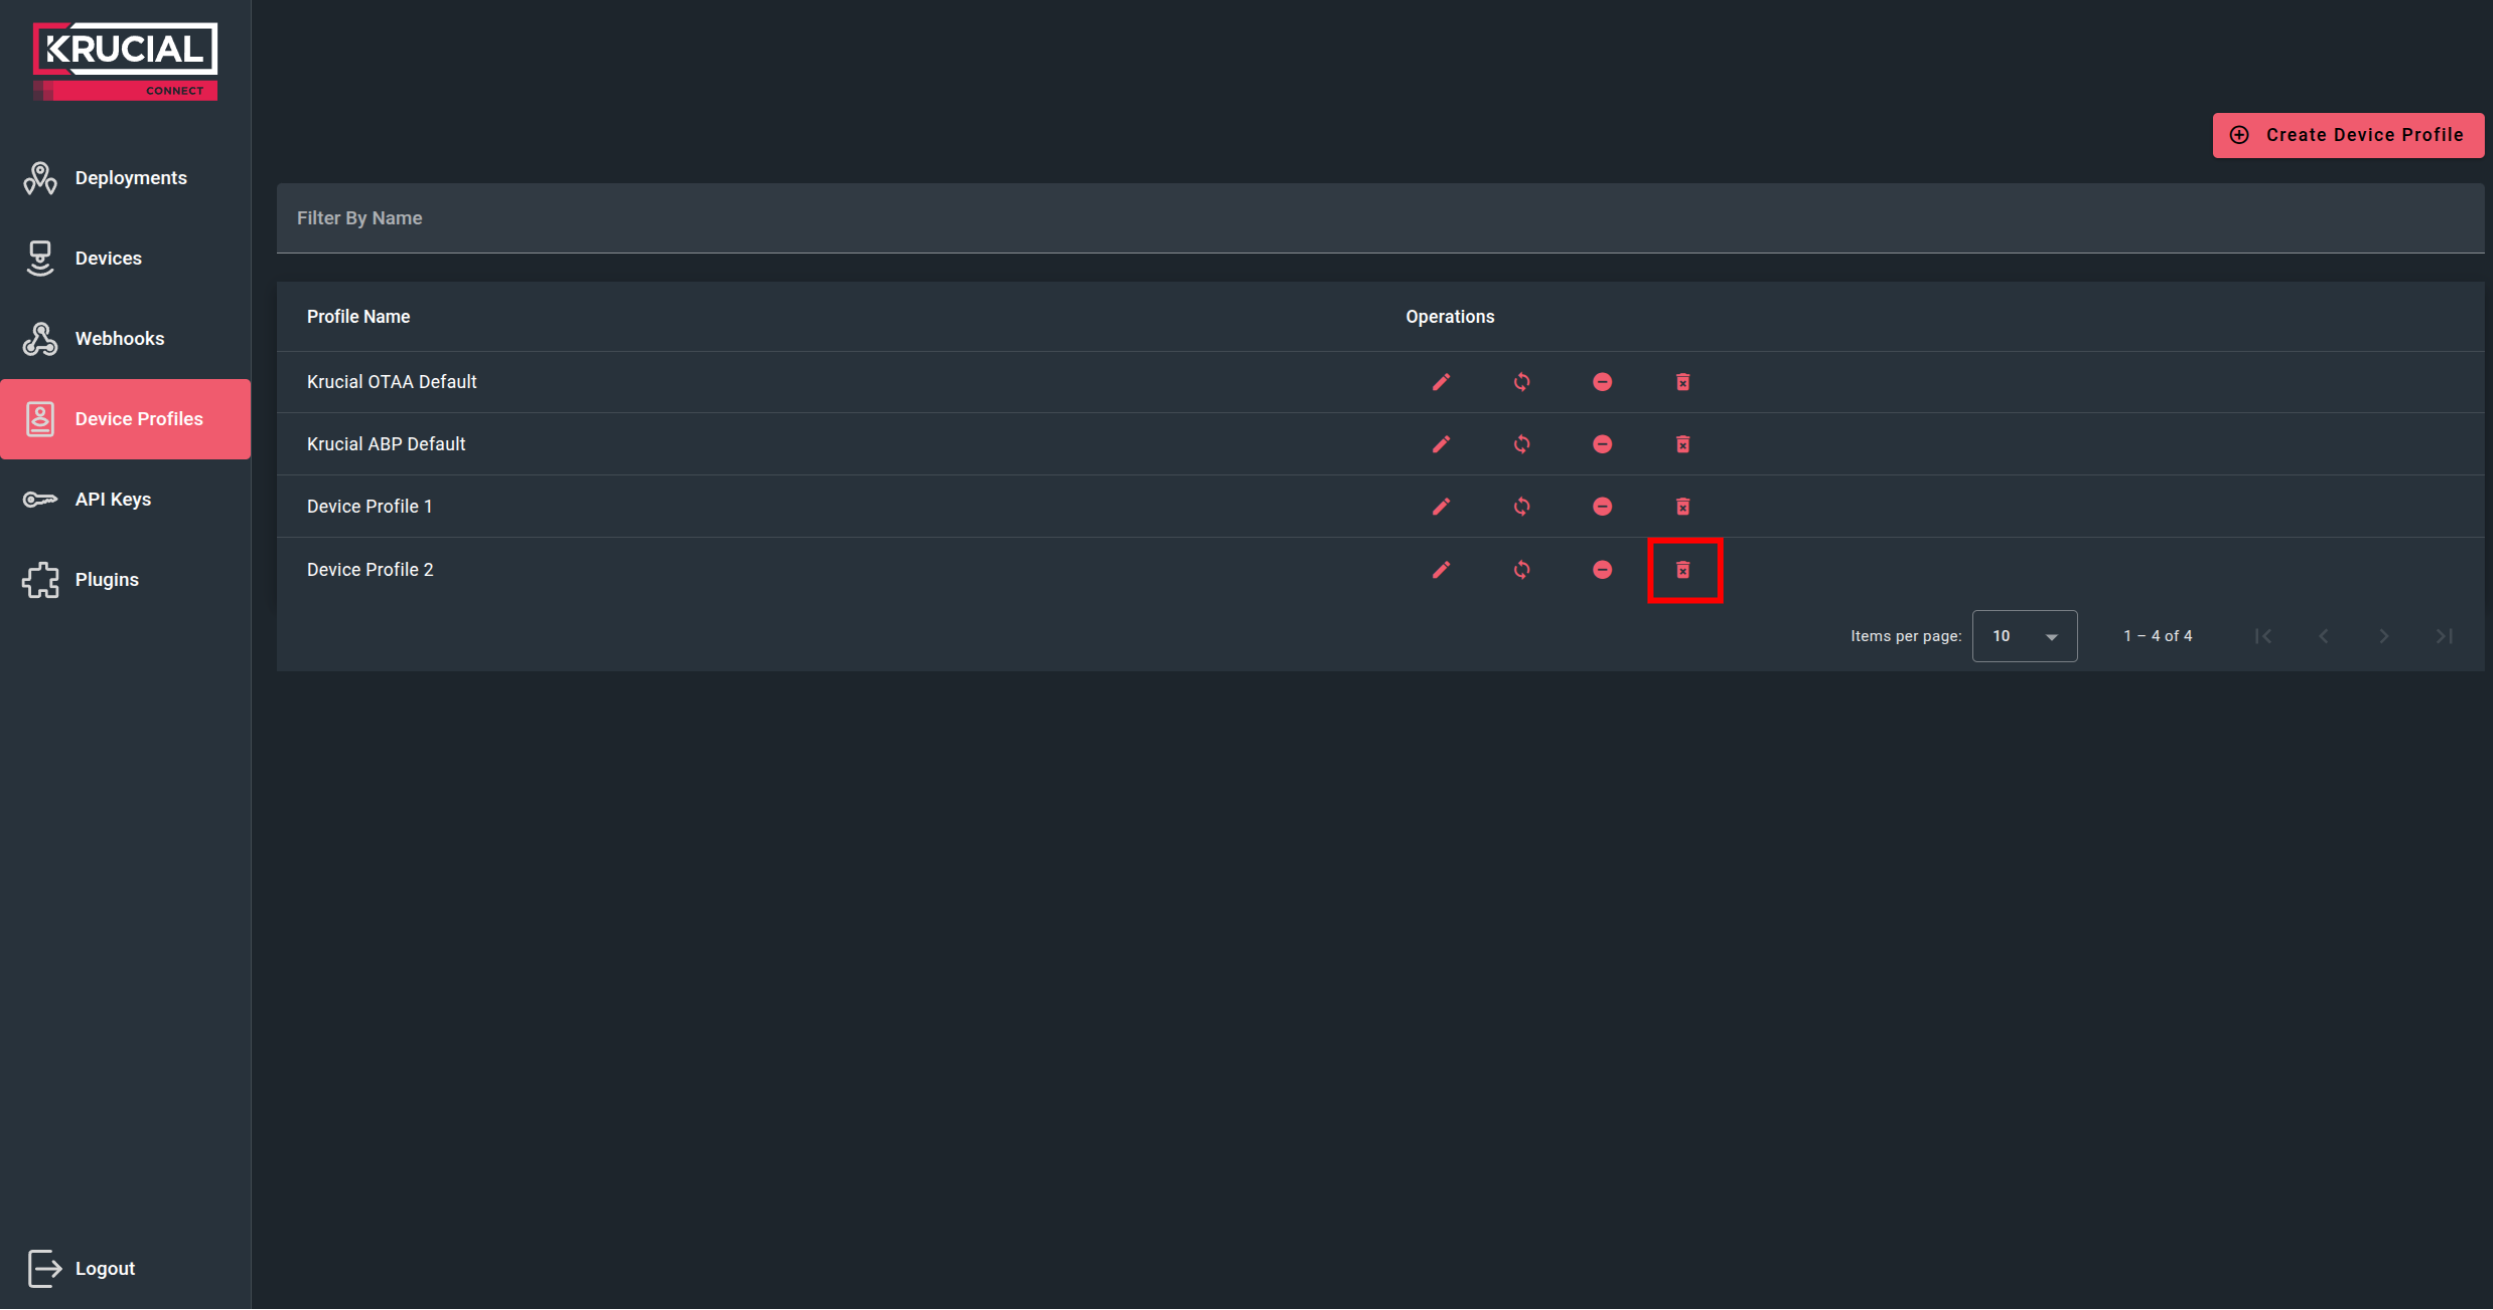2493x1310 pixels.
Task: Open the Items per page dropdown
Action: coord(2023,636)
